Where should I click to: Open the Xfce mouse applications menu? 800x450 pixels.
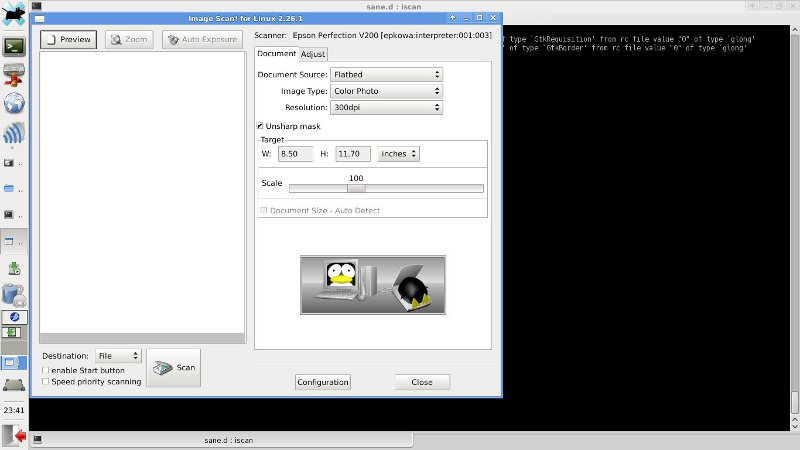tap(13, 14)
